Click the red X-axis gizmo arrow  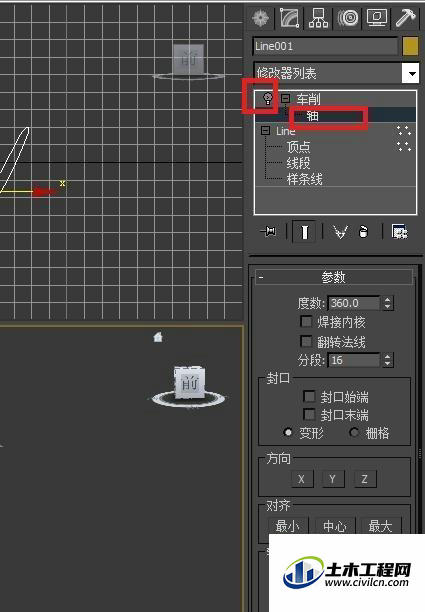point(44,192)
